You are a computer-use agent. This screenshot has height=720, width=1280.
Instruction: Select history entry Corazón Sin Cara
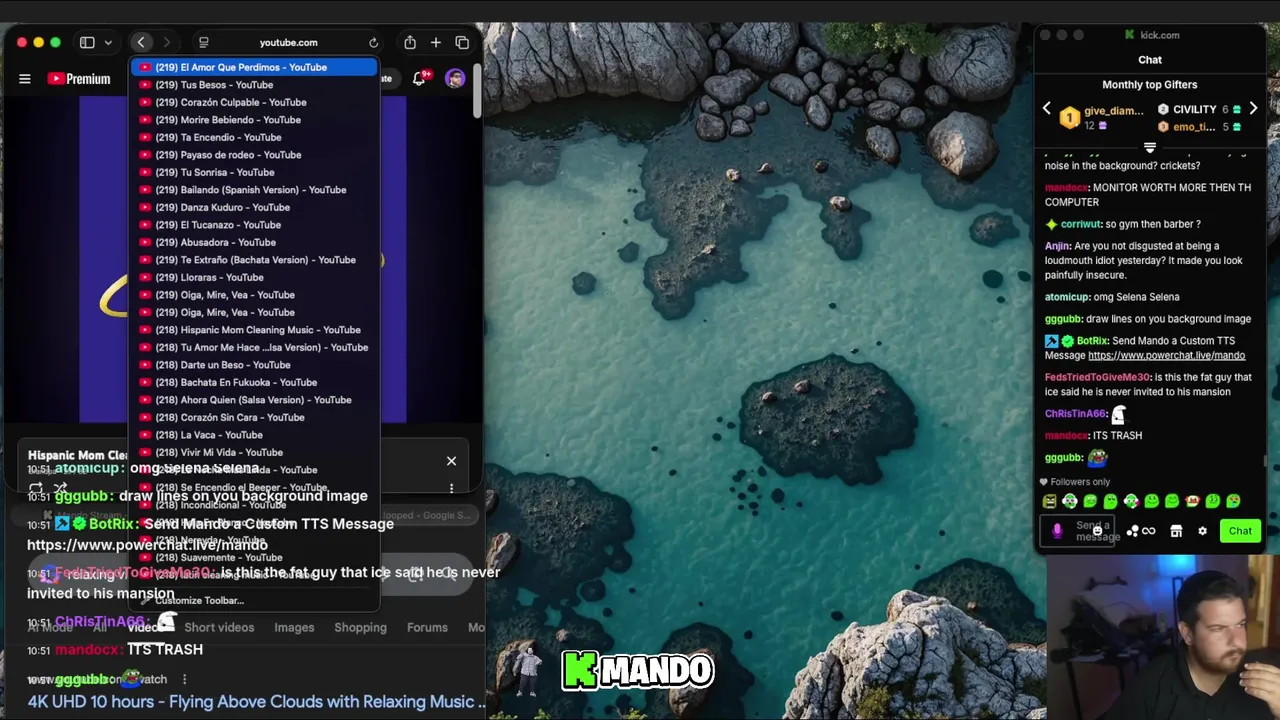(x=254, y=417)
